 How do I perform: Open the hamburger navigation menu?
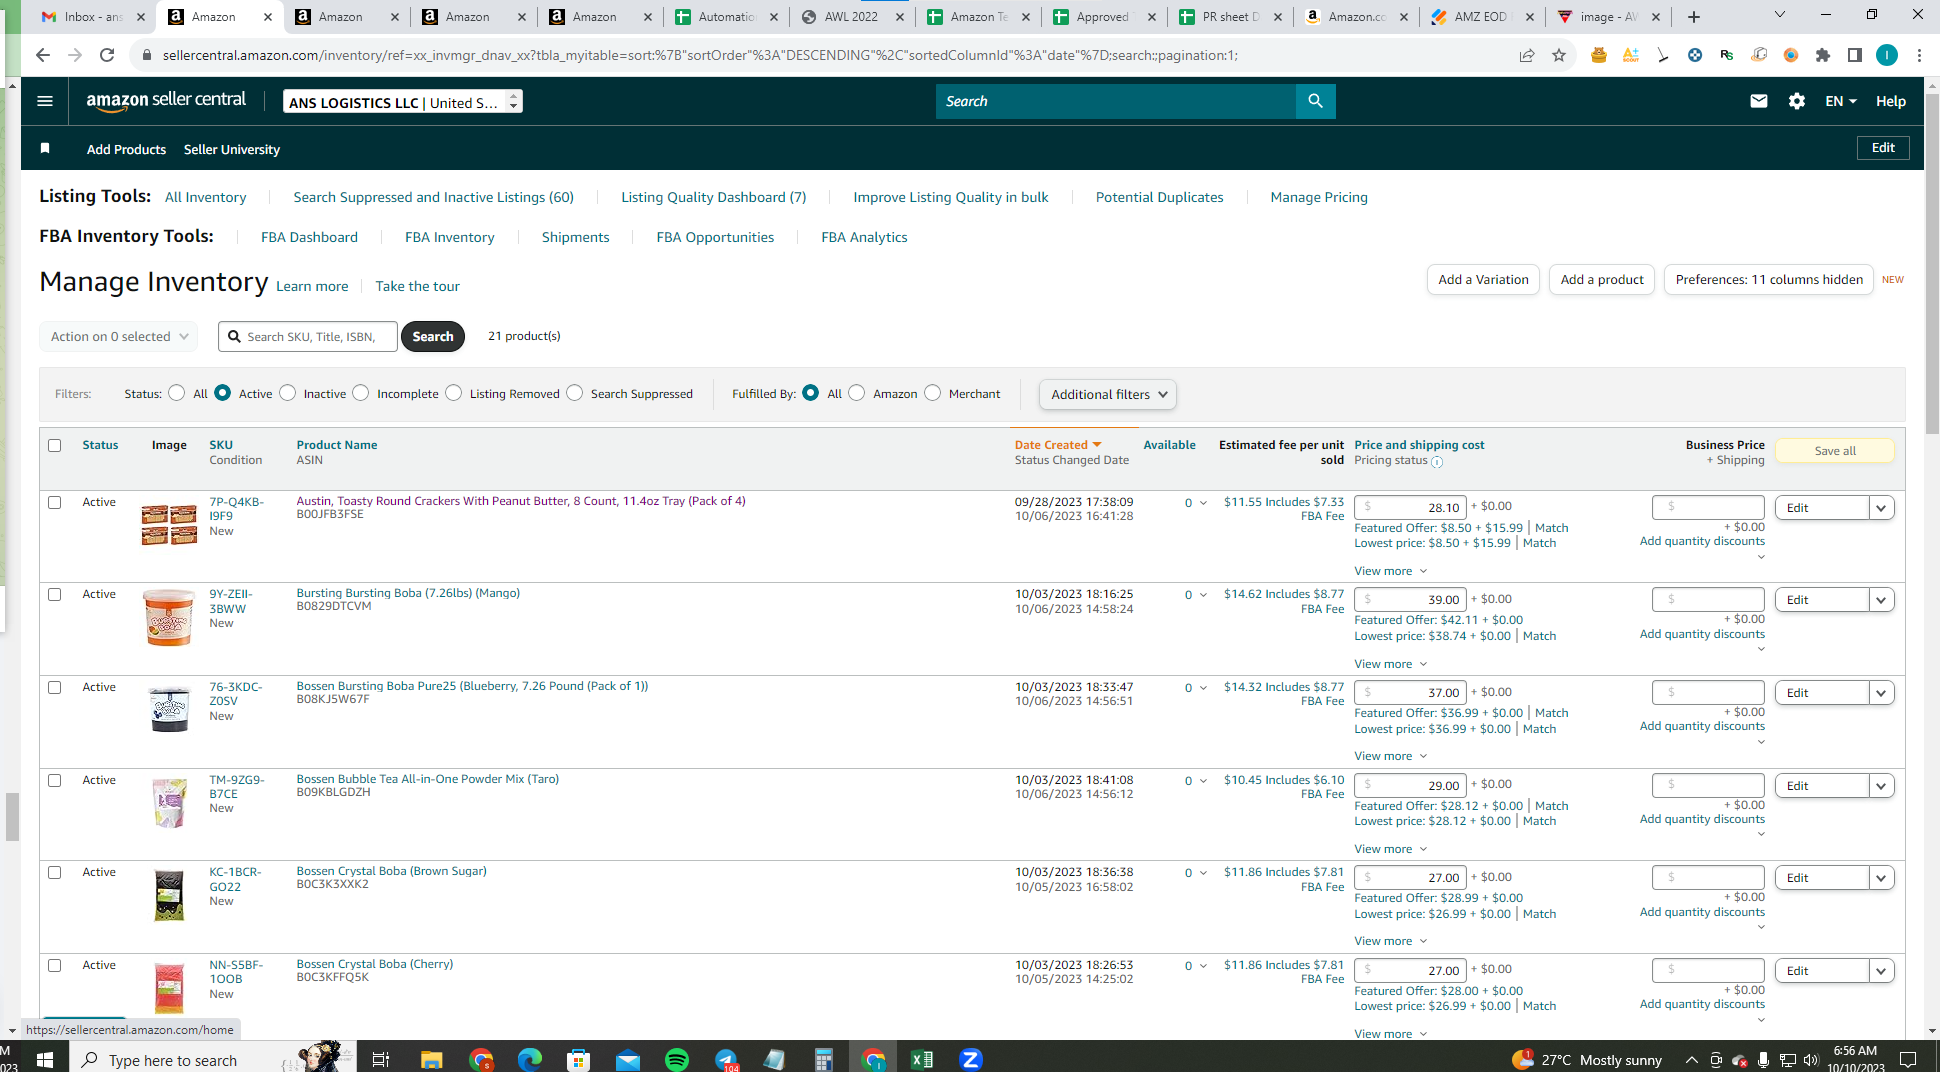(44, 101)
